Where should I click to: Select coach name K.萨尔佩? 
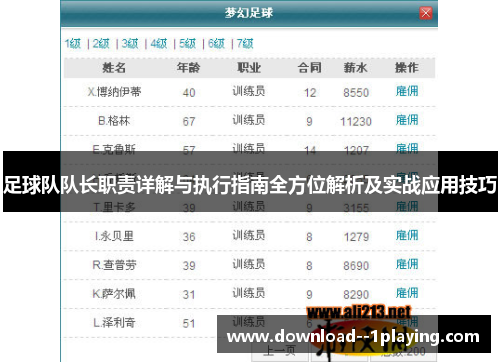point(114,294)
